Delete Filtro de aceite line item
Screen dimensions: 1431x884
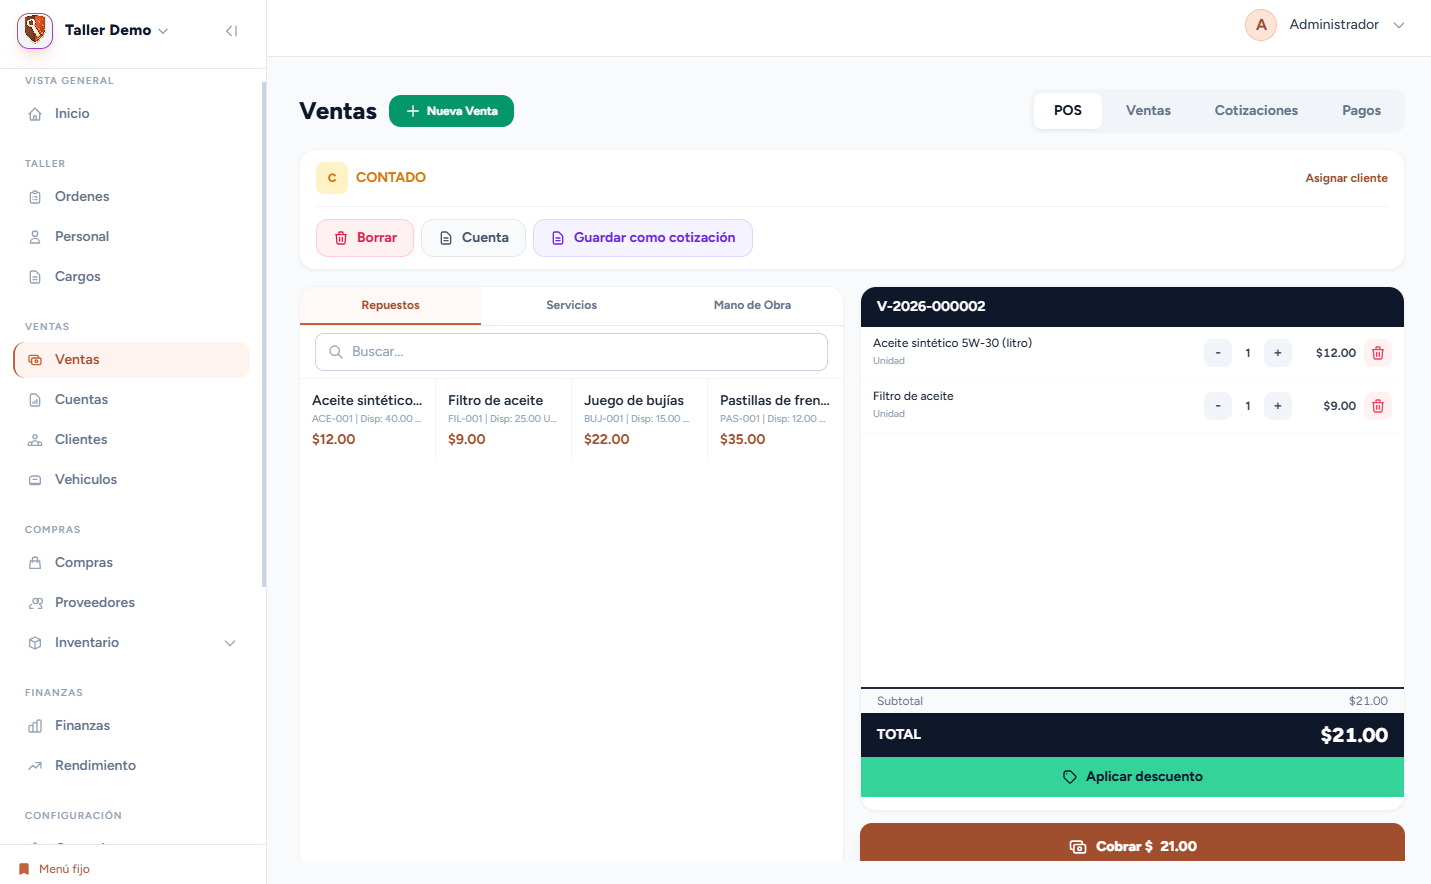1378,406
